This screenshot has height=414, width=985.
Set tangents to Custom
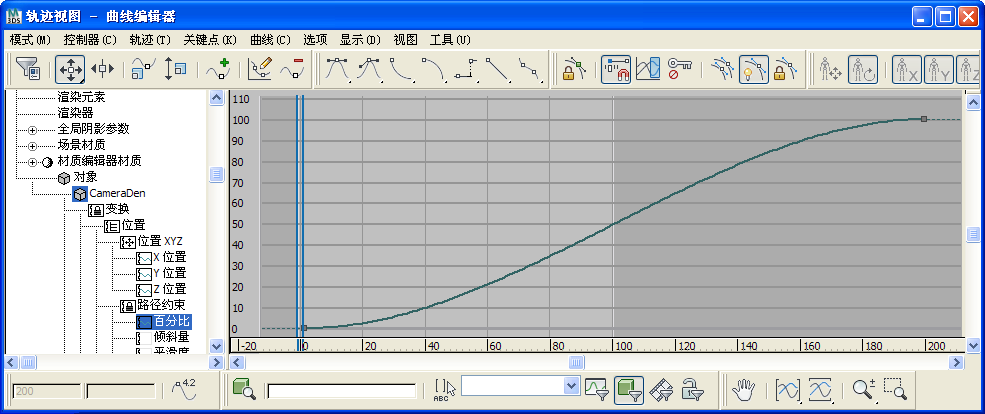(370, 69)
